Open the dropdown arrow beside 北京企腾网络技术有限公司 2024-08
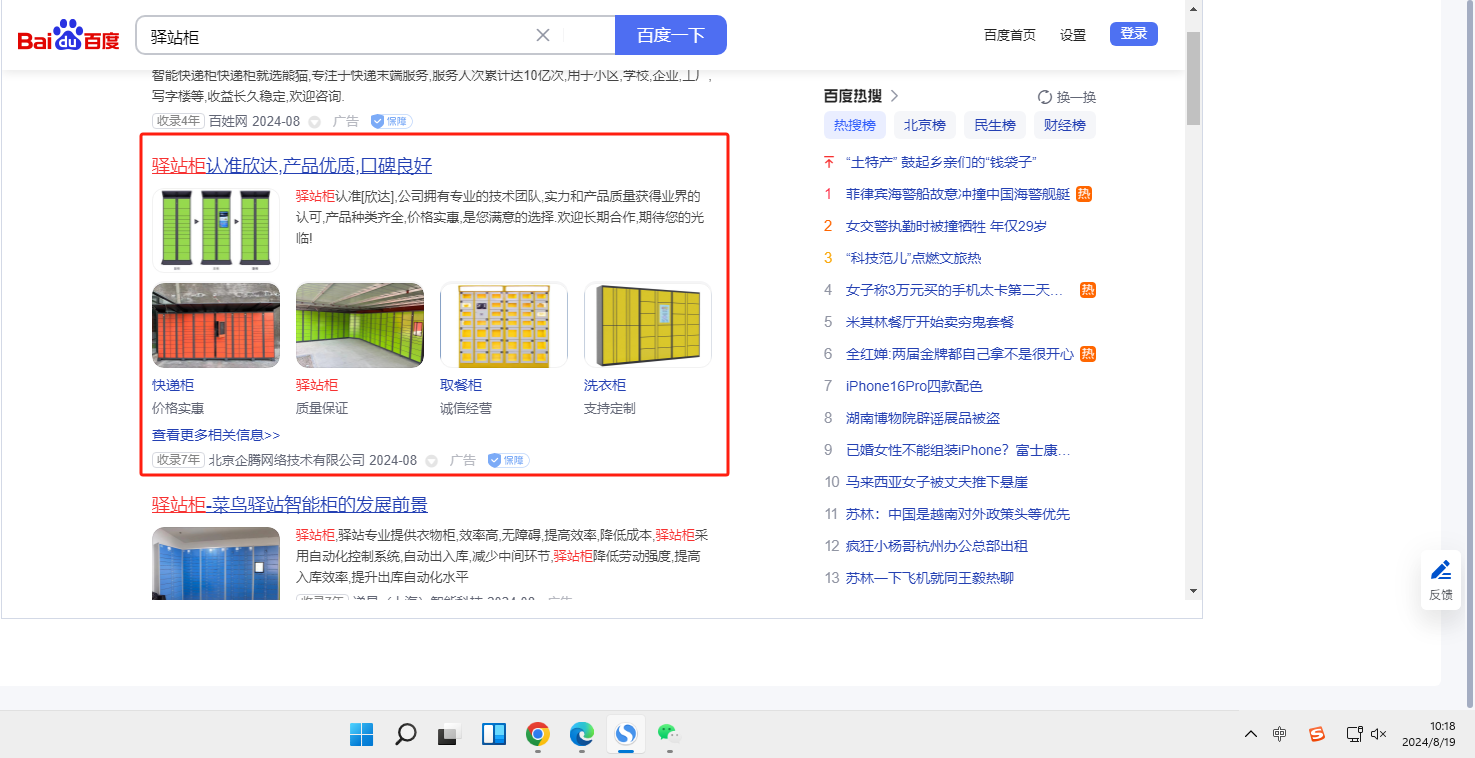 point(431,461)
